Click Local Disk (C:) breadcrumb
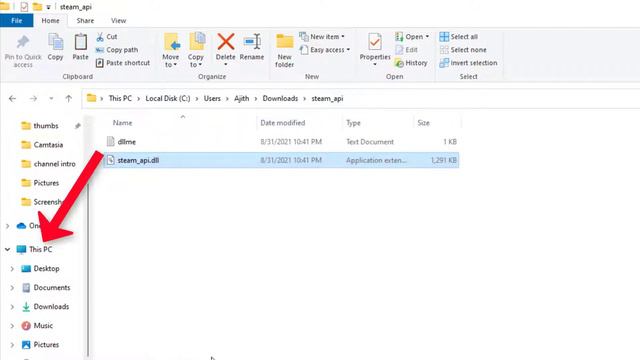Image resolution: width=640 pixels, height=360 pixels. click(x=168, y=98)
